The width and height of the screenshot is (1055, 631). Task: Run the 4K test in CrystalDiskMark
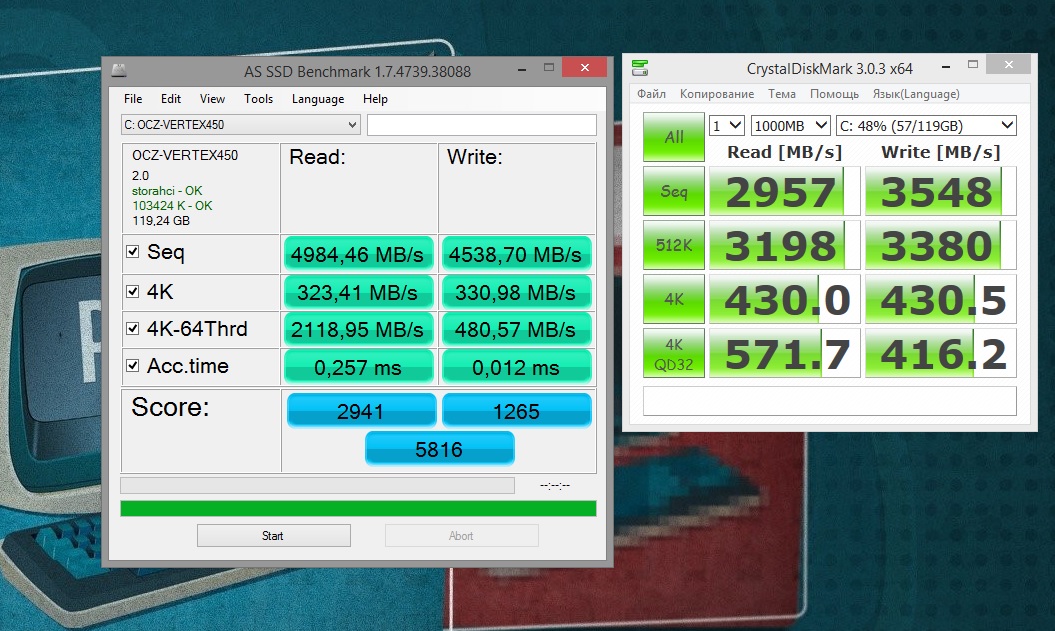click(674, 299)
